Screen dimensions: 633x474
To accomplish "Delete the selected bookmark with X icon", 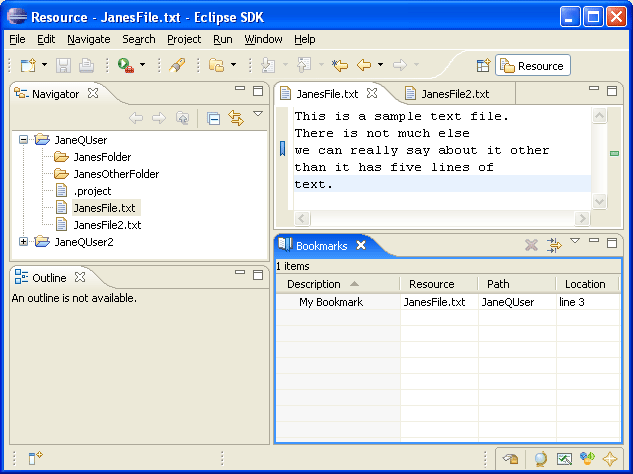I will coord(531,245).
